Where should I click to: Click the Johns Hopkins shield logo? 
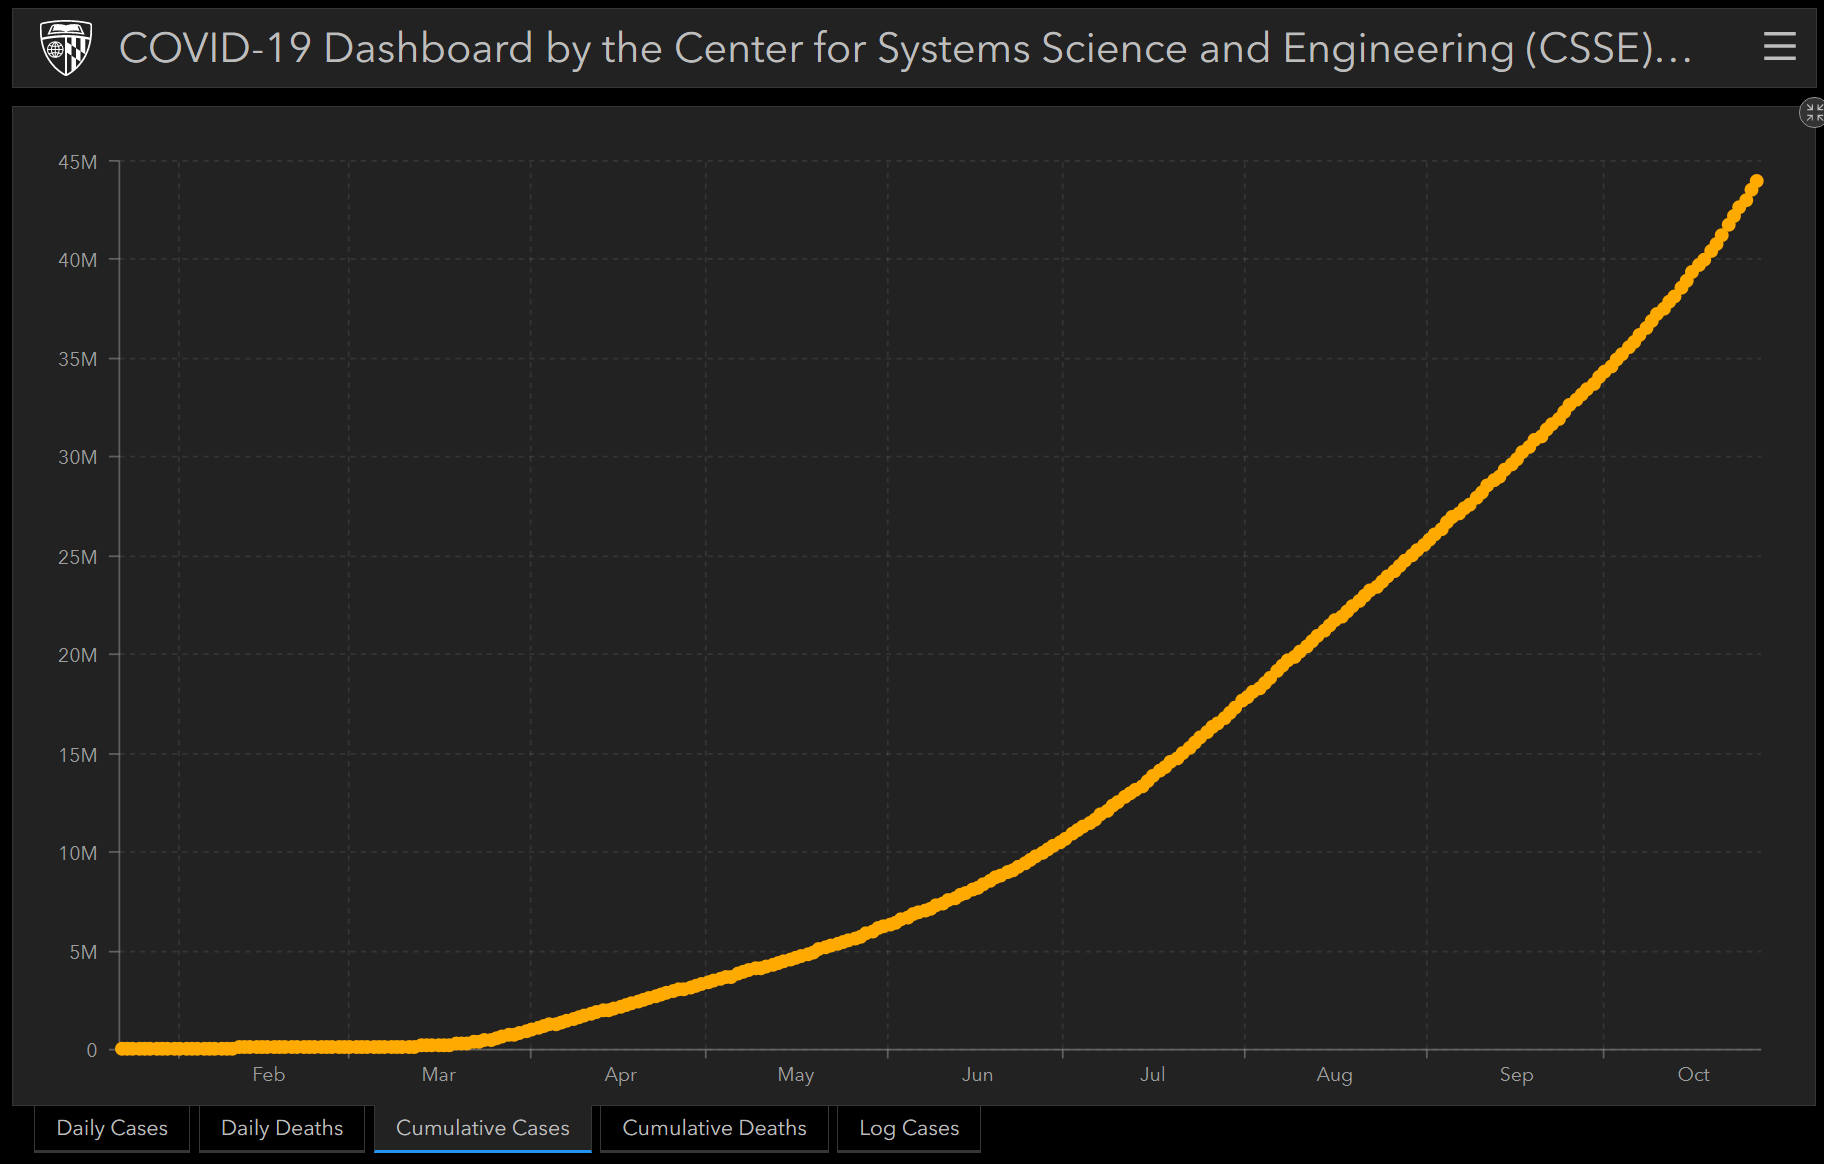(x=66, y=48)
